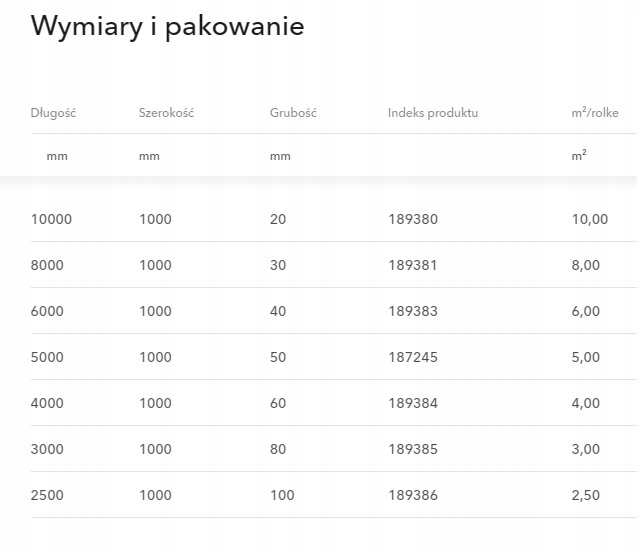
Task: Click length value 6000
Action: 47,311
